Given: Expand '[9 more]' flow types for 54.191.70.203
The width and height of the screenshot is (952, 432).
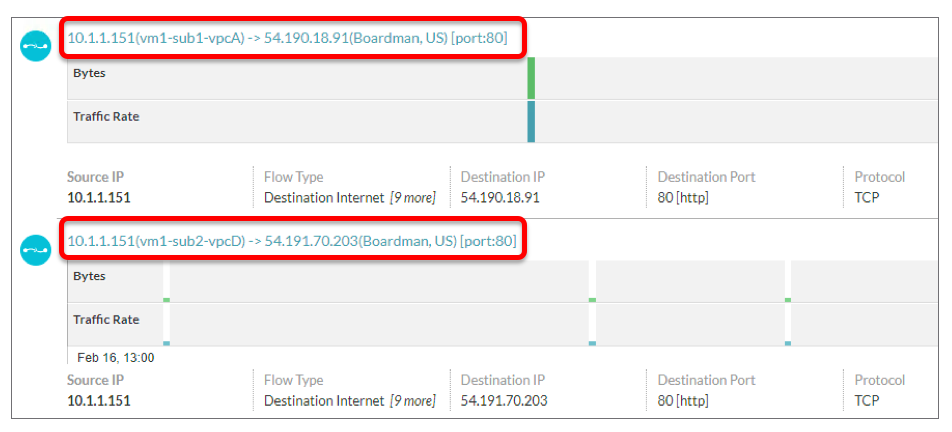Looking at the screenshot, I should click(412, 401).
